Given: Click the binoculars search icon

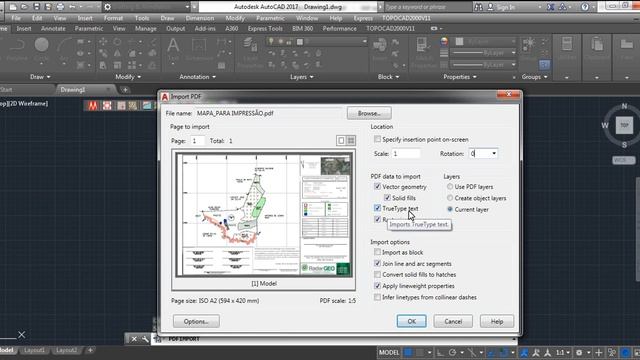Looking at the screenshot, I should [478, 7].
